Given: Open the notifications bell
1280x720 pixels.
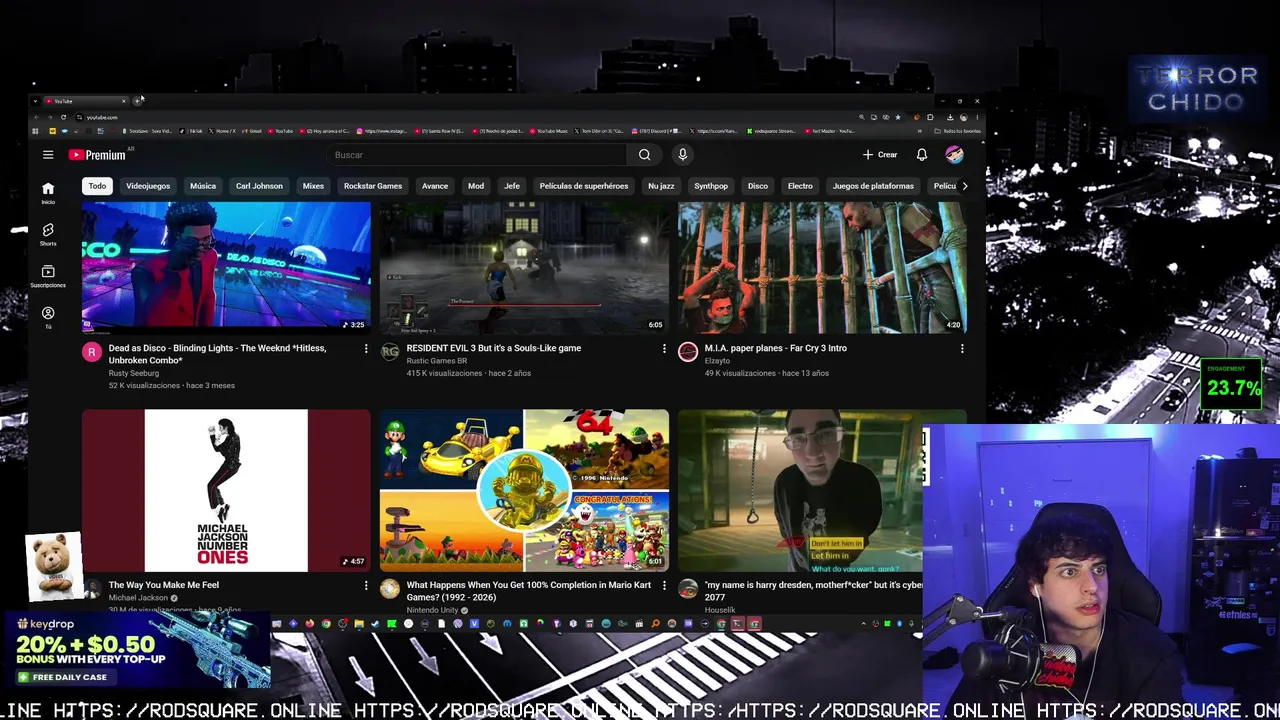Looking at the screenshot, I should pos(922,155).
